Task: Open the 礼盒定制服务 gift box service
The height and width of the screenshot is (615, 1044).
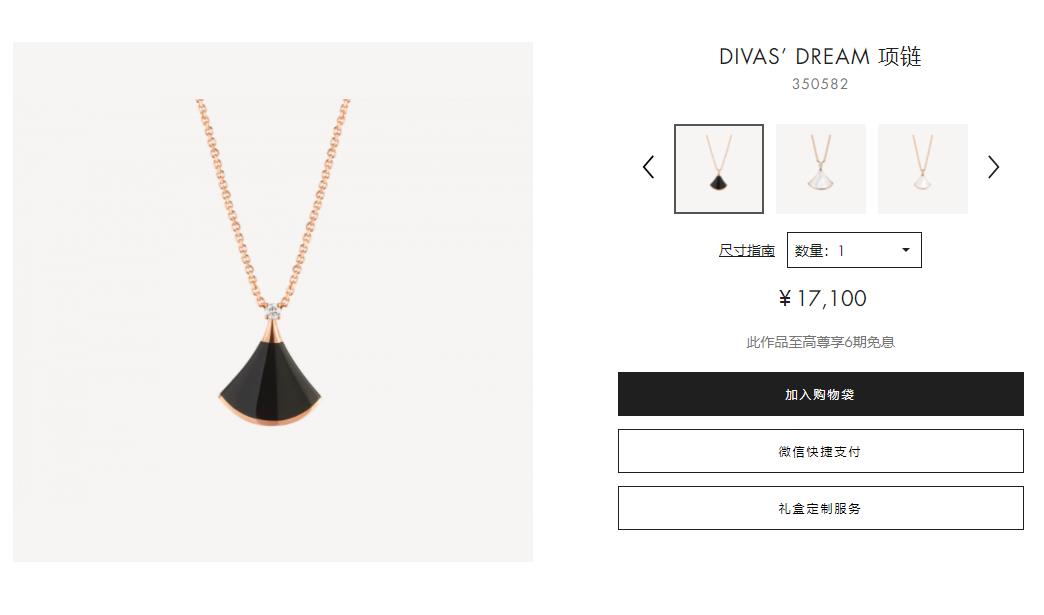Action: [x=820, y=509]
